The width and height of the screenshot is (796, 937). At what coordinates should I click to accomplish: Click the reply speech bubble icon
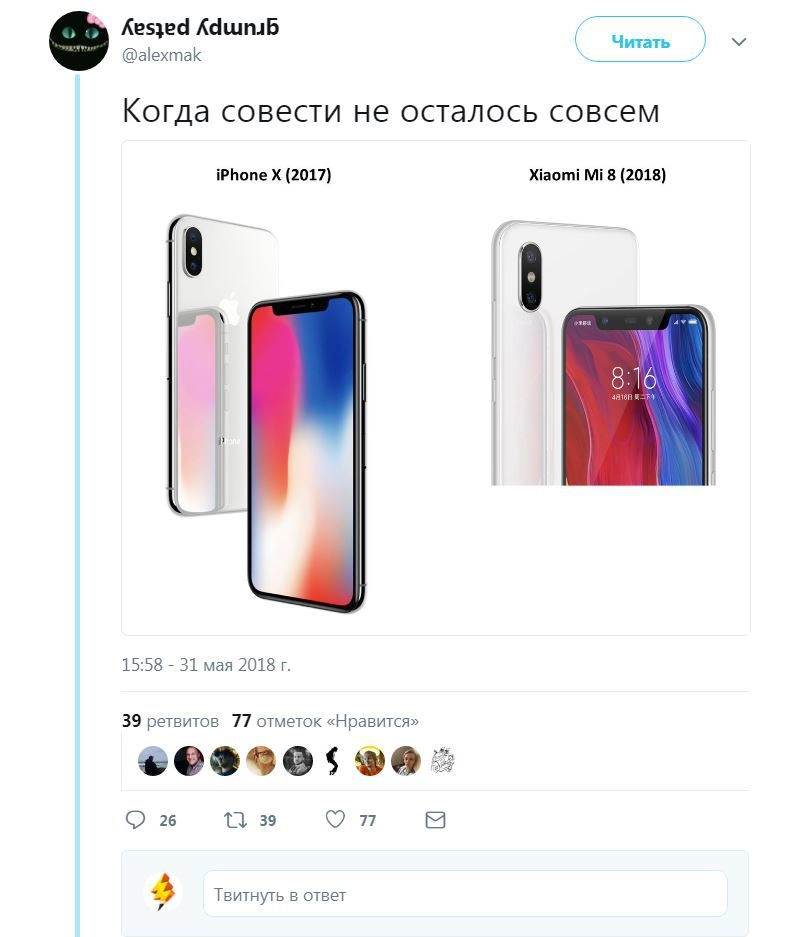(x=135, y=819)
